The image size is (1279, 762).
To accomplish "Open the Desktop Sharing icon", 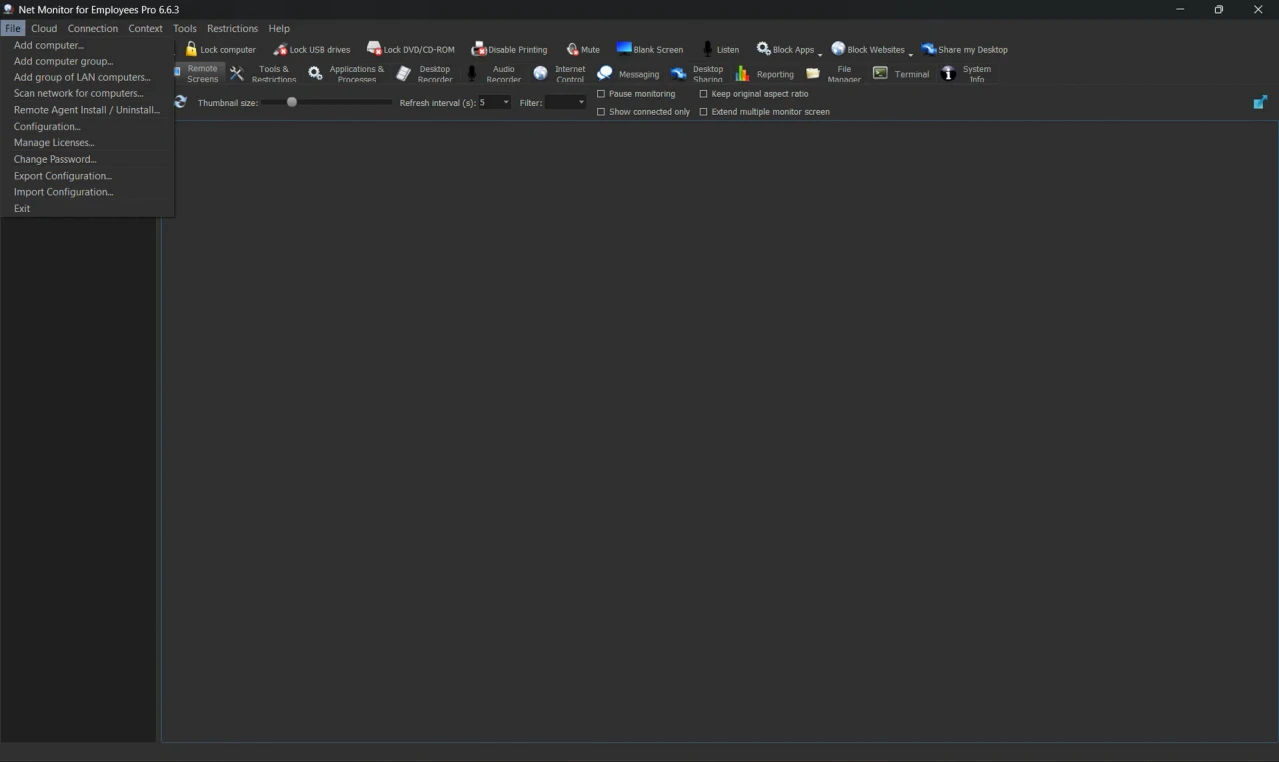I will pyautogui.click(x=678, y=74).
